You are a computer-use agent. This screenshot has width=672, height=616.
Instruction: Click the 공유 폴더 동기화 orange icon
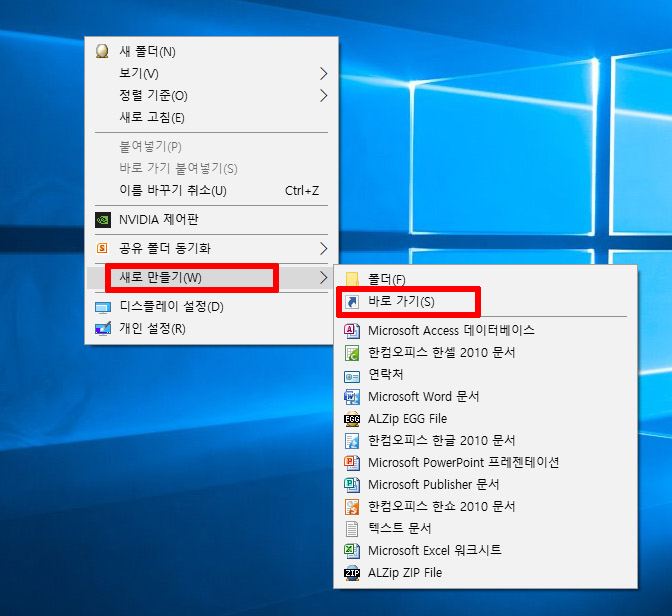[x=102, y=248]
